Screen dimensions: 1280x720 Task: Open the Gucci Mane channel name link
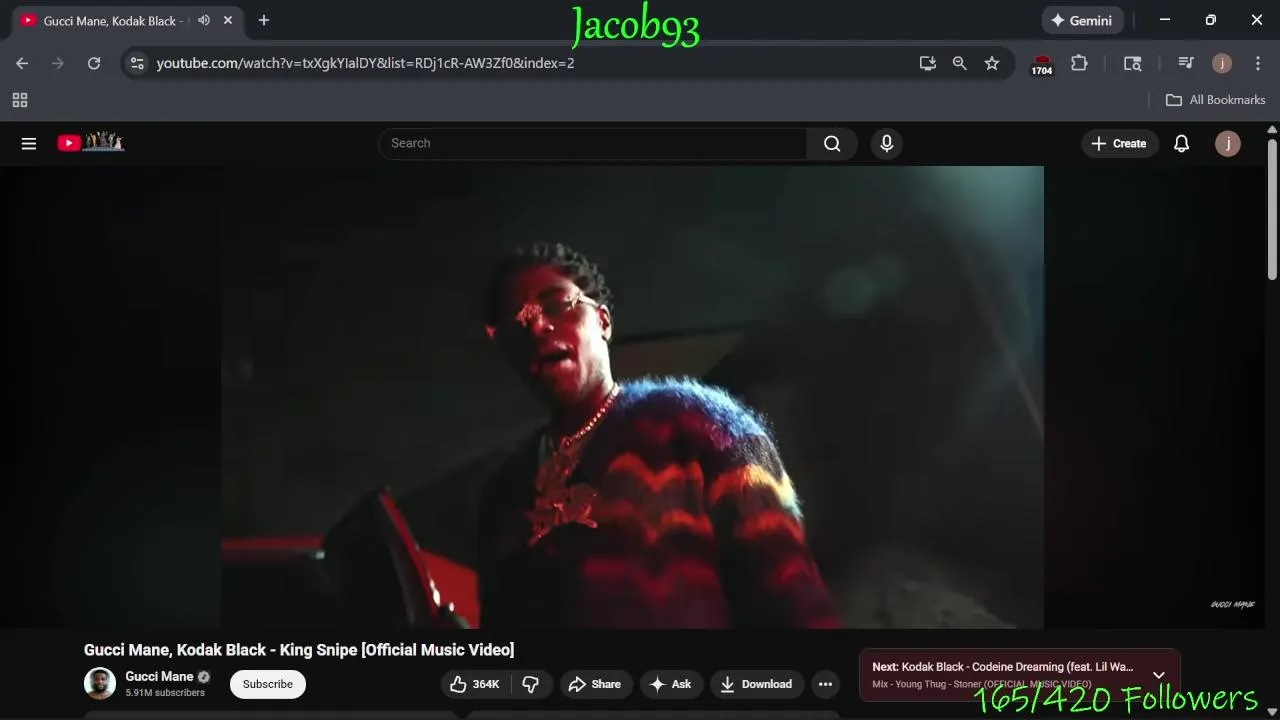[x=159, y=676]
